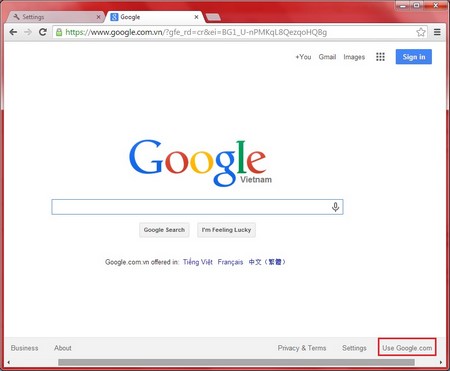Click I'm Feeling Lucky button

coord(226,230)
